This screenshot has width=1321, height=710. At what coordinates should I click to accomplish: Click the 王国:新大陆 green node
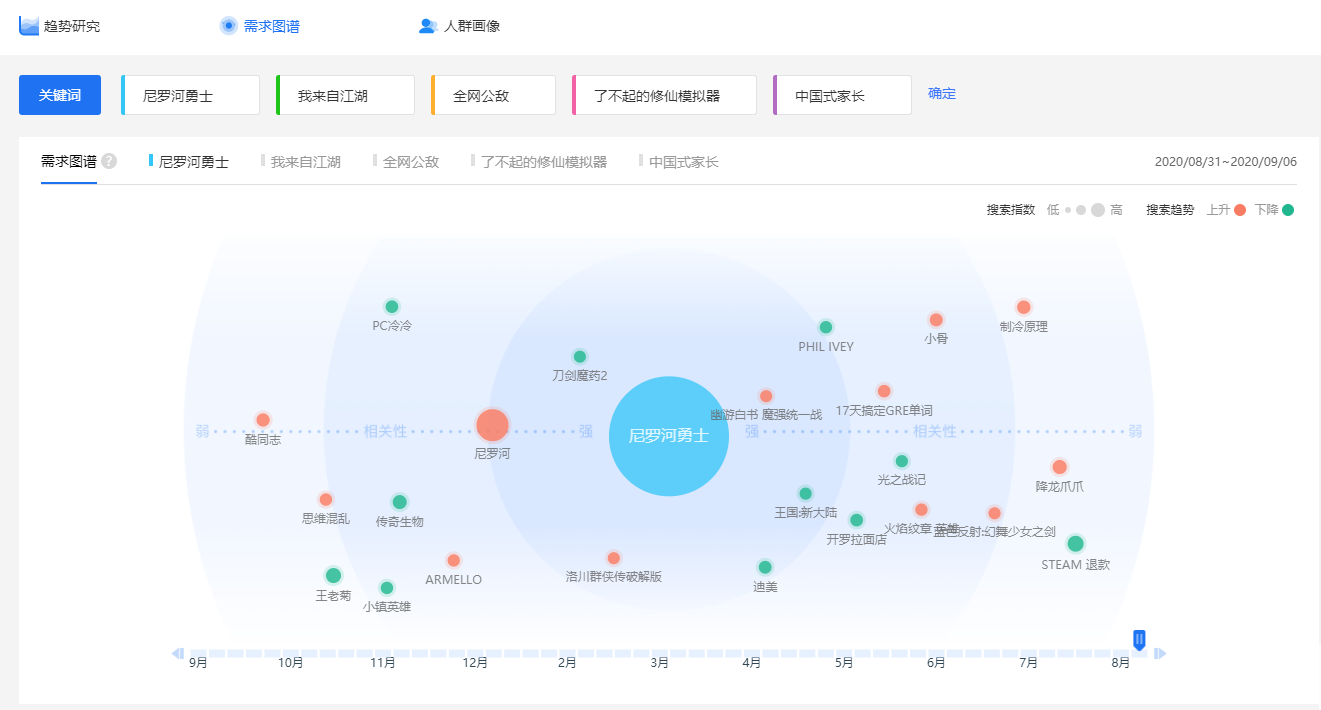pyautogui.click(x=806, y=493)
